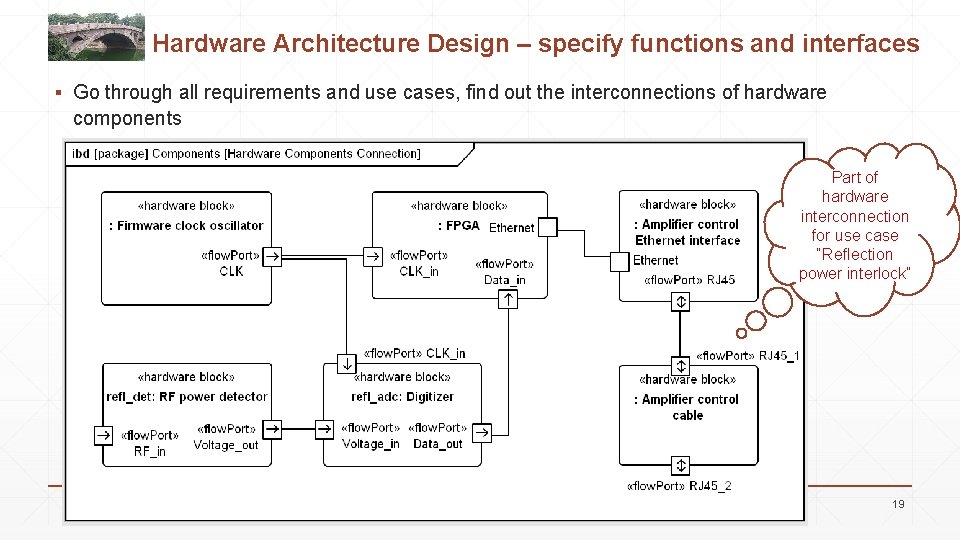Click the 'Voltage_in' port label
The image size is (960, 540).
(370, 444)
